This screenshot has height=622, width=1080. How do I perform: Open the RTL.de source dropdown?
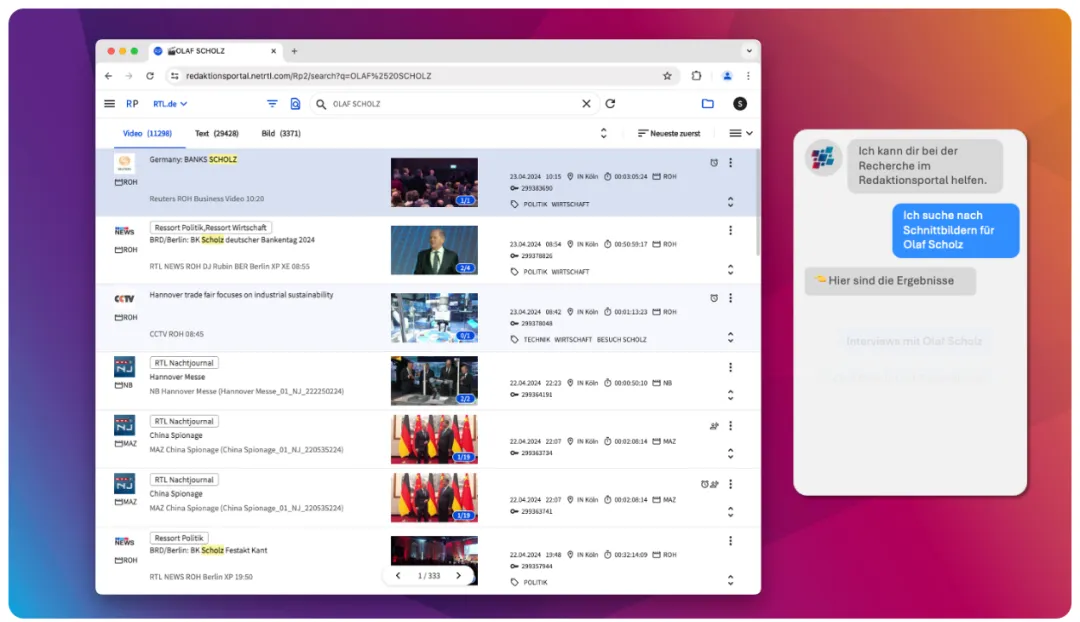tap(170, 104)
